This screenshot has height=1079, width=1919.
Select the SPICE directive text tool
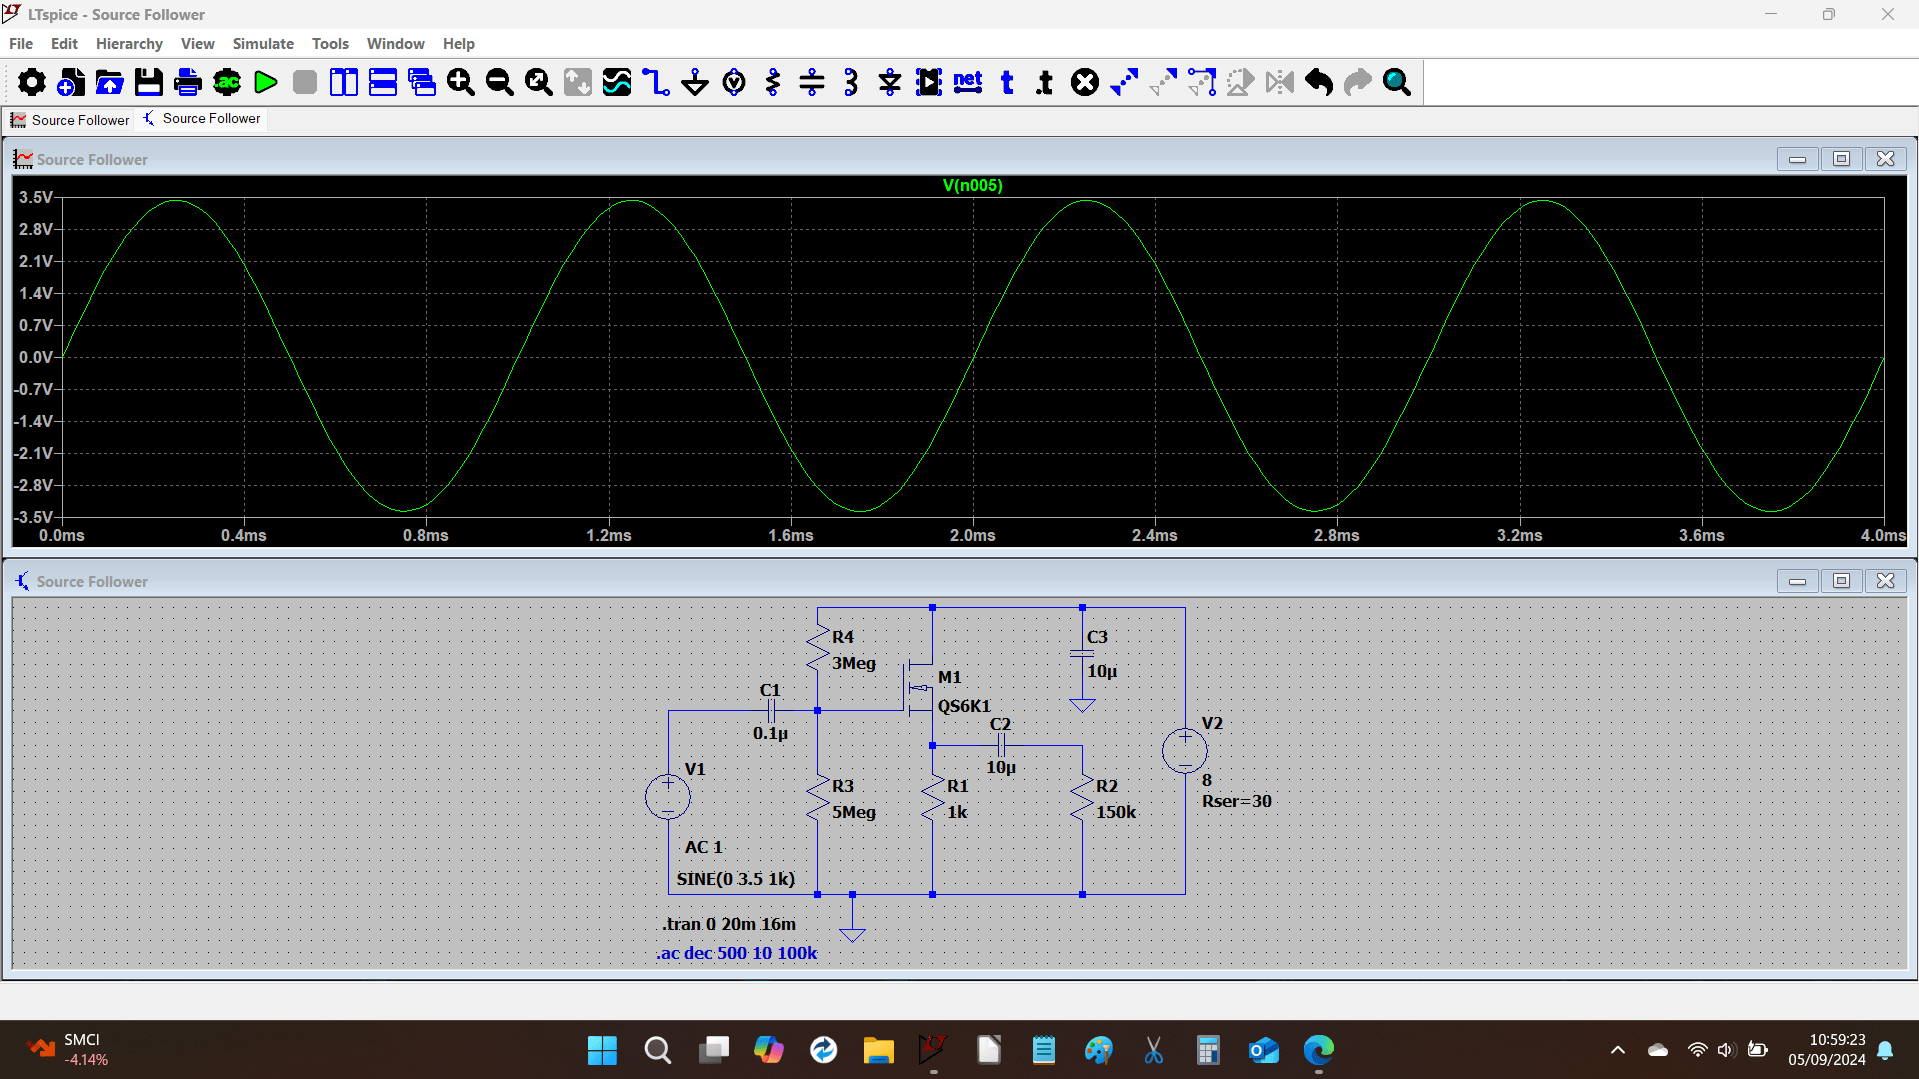tap(1046, 82)
